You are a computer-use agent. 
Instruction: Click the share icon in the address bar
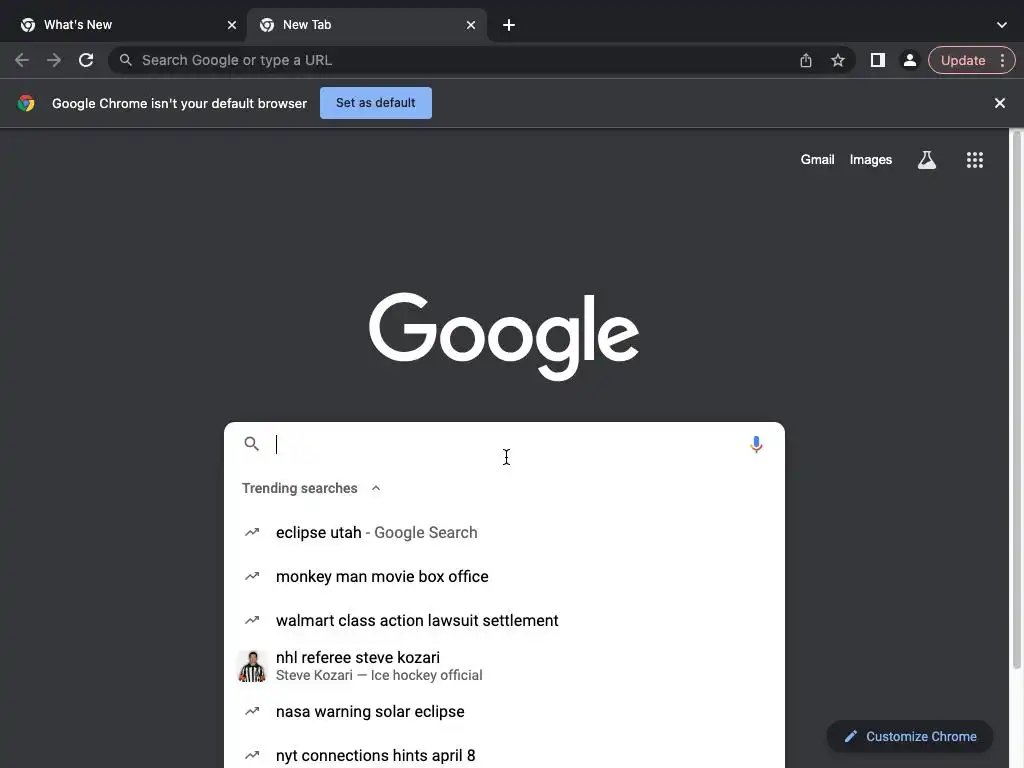tap(806, 60)
